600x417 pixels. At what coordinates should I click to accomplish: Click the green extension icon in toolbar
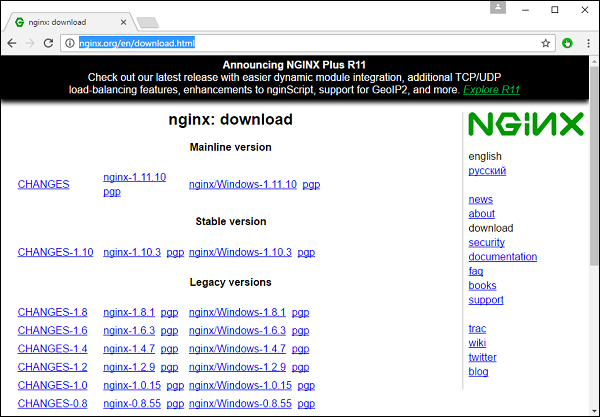567,43
